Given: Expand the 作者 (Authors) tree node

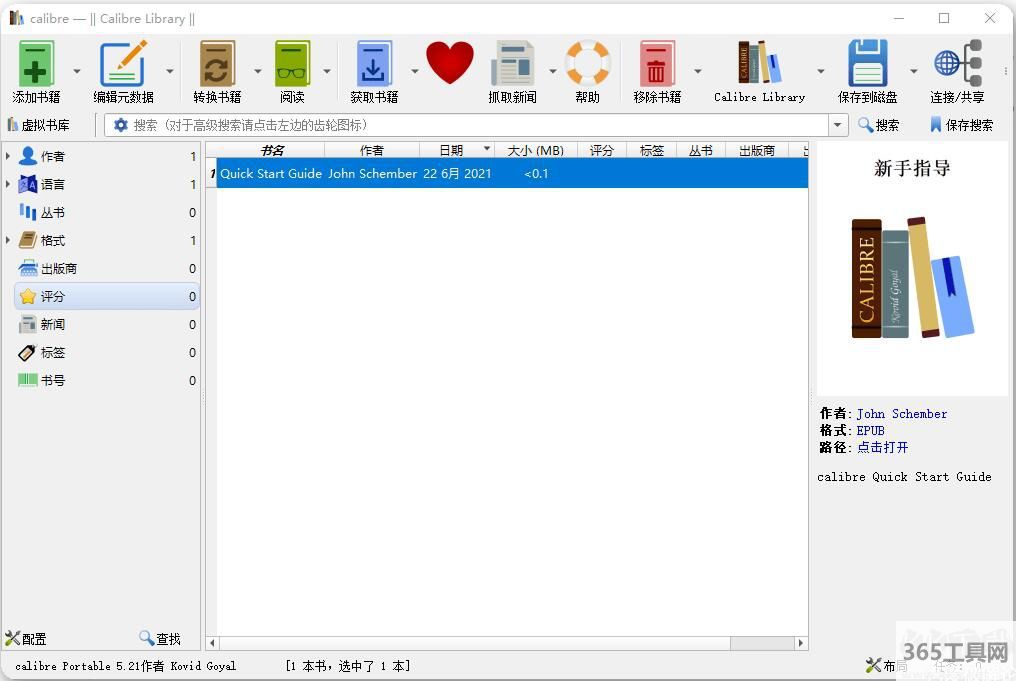Looking at the screenshot, I should click(x=8, y=156).
